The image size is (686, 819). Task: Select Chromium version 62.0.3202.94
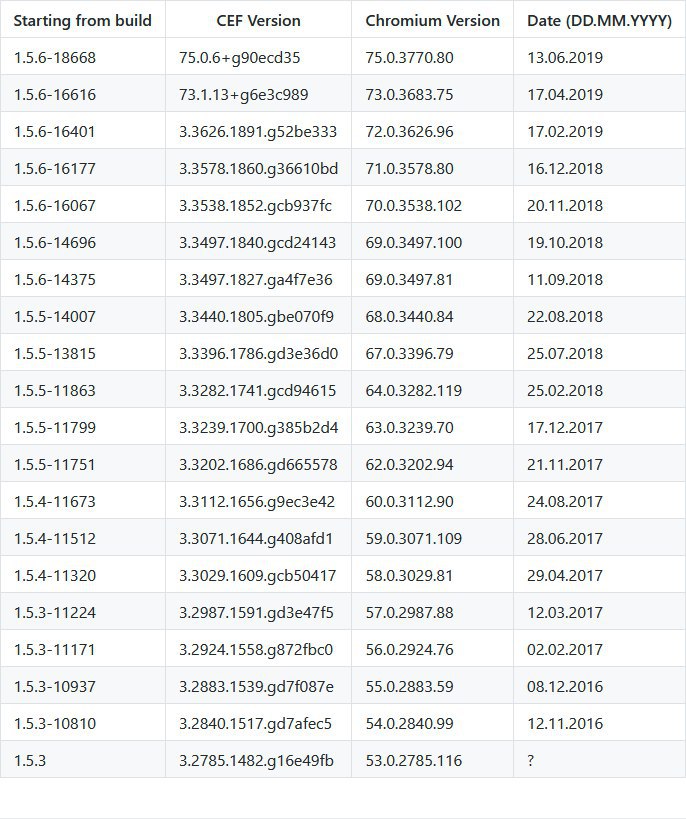tap(432, 464)
